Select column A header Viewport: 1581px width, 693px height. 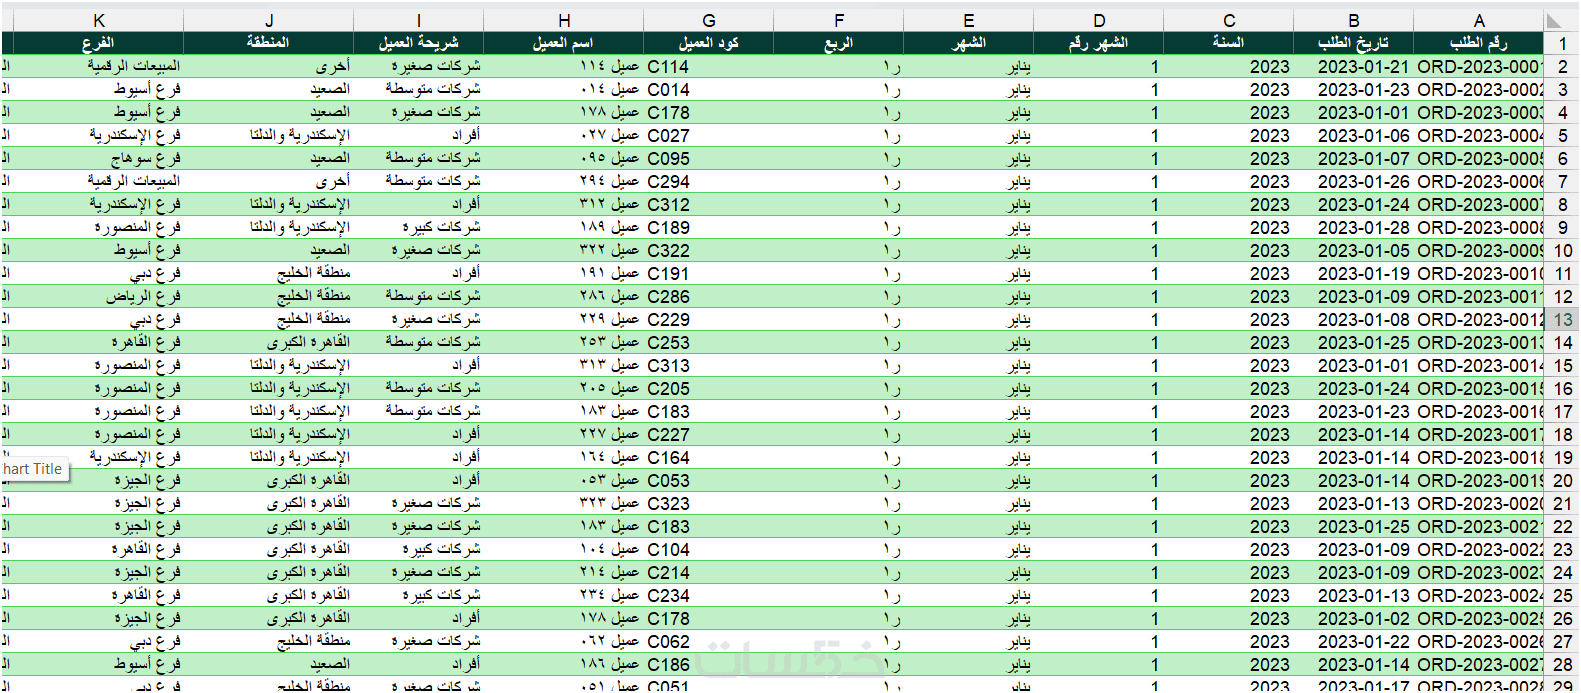click(1479, 20)
